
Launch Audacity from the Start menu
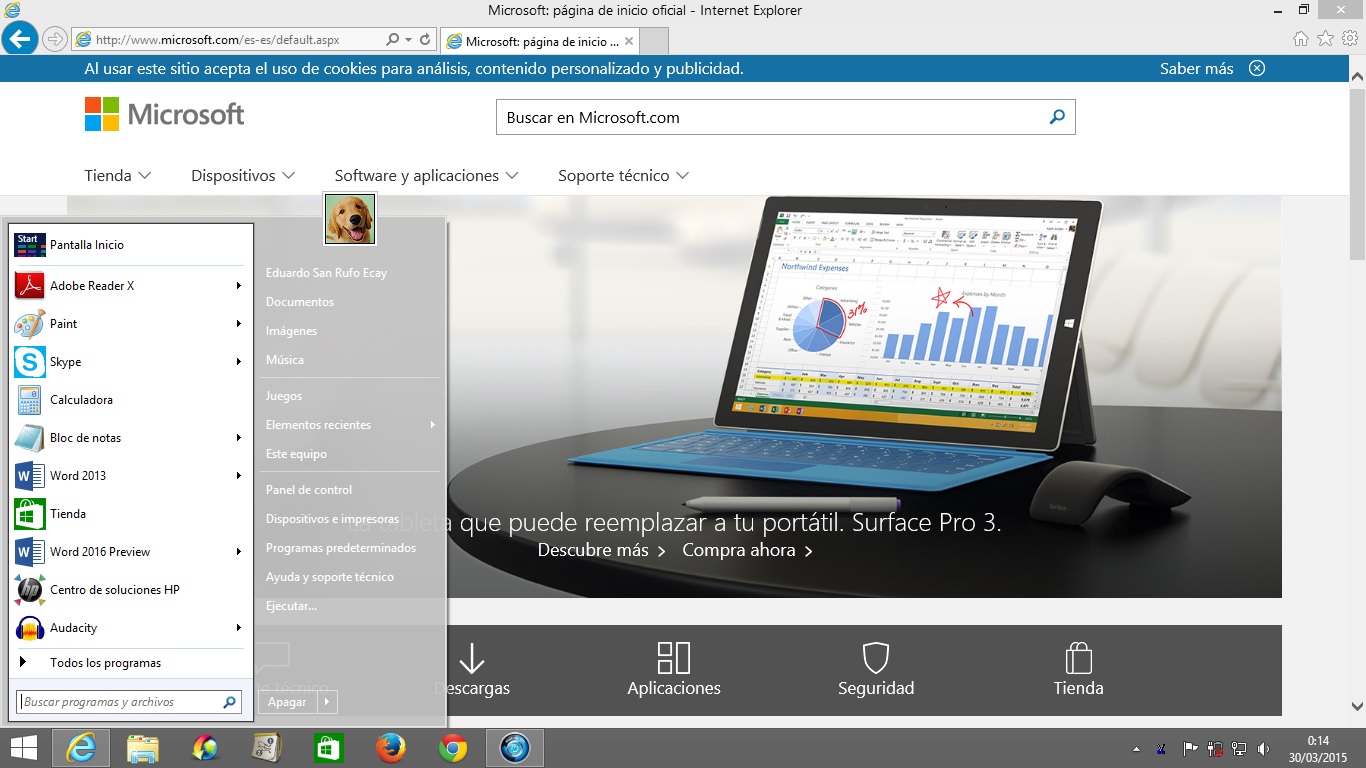coord(130,628)
